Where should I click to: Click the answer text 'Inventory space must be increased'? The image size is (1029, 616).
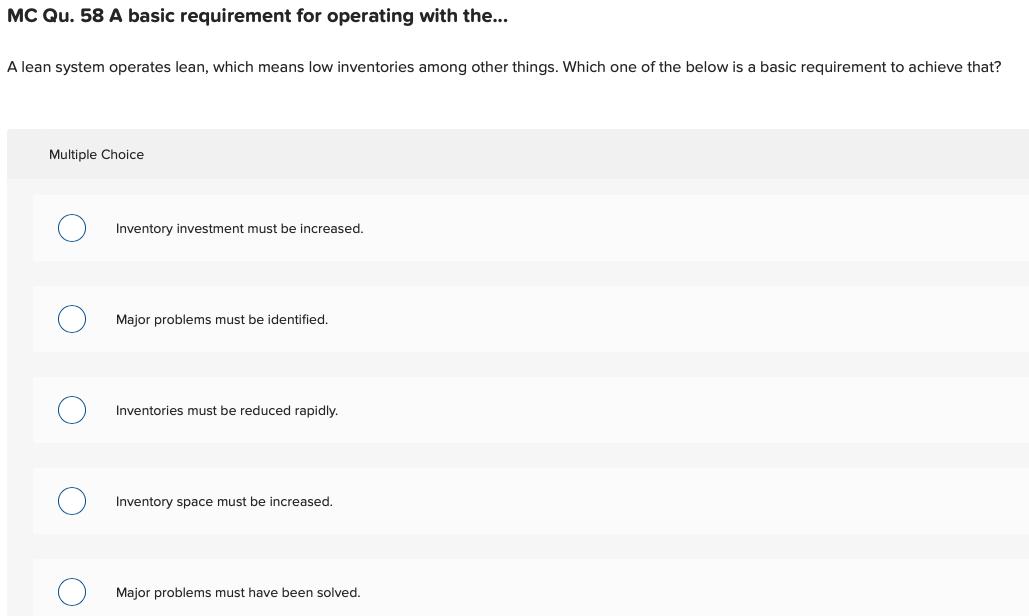(224, 501)
